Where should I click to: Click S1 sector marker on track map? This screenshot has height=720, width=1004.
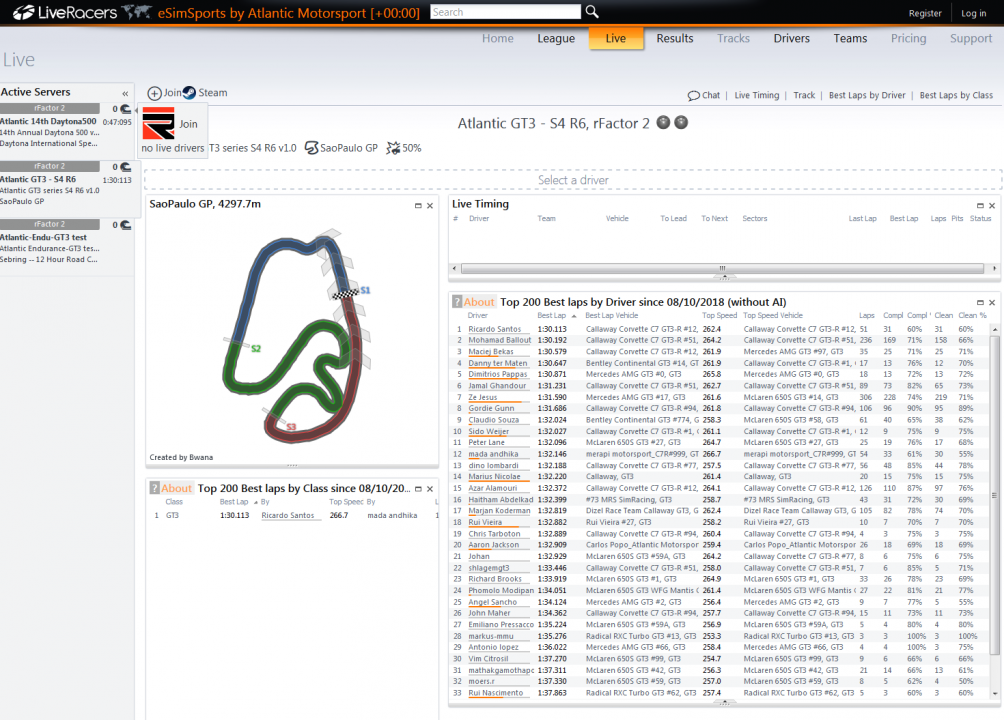pos(365,290)
